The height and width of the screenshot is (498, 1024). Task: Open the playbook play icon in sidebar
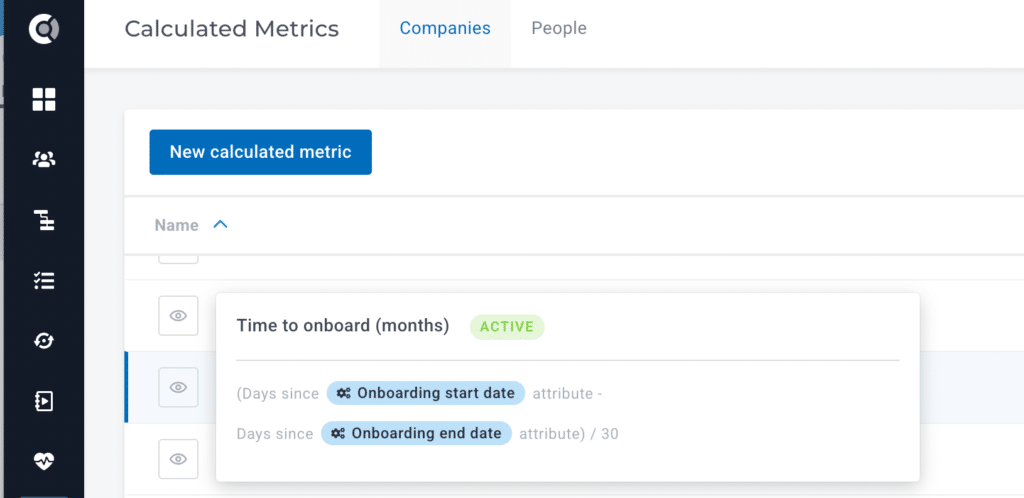click(44, 401)
